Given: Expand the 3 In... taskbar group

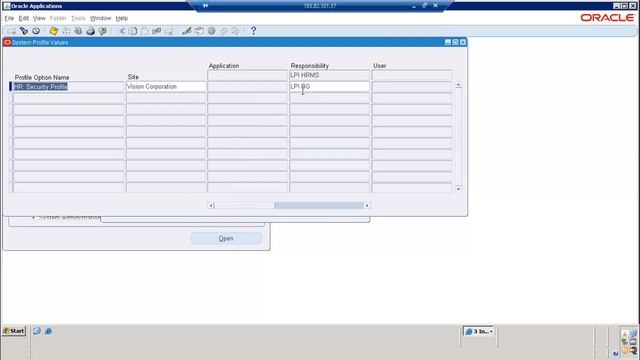Looking at the screenshot, I should (x=479, y=331).
